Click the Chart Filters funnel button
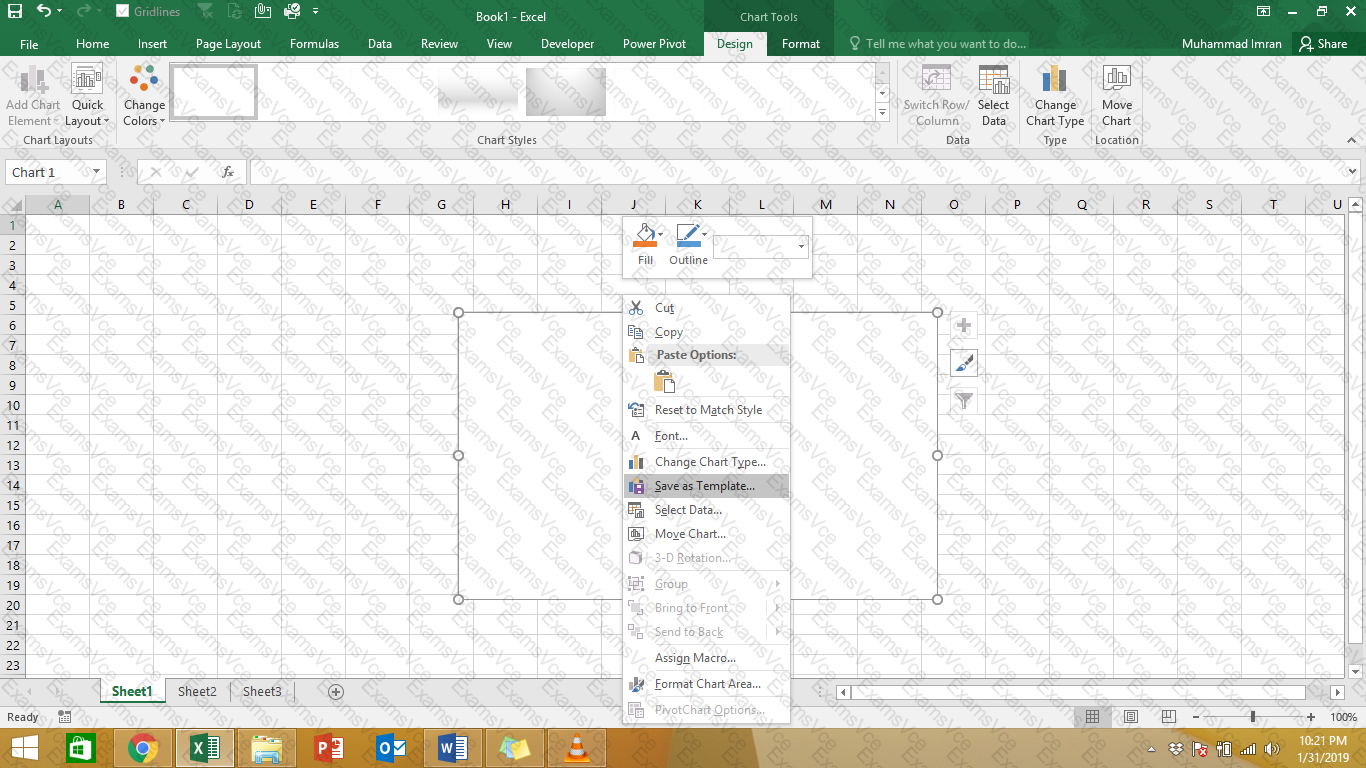Screen dimensions: 1366x768 (x=964, y=401)
